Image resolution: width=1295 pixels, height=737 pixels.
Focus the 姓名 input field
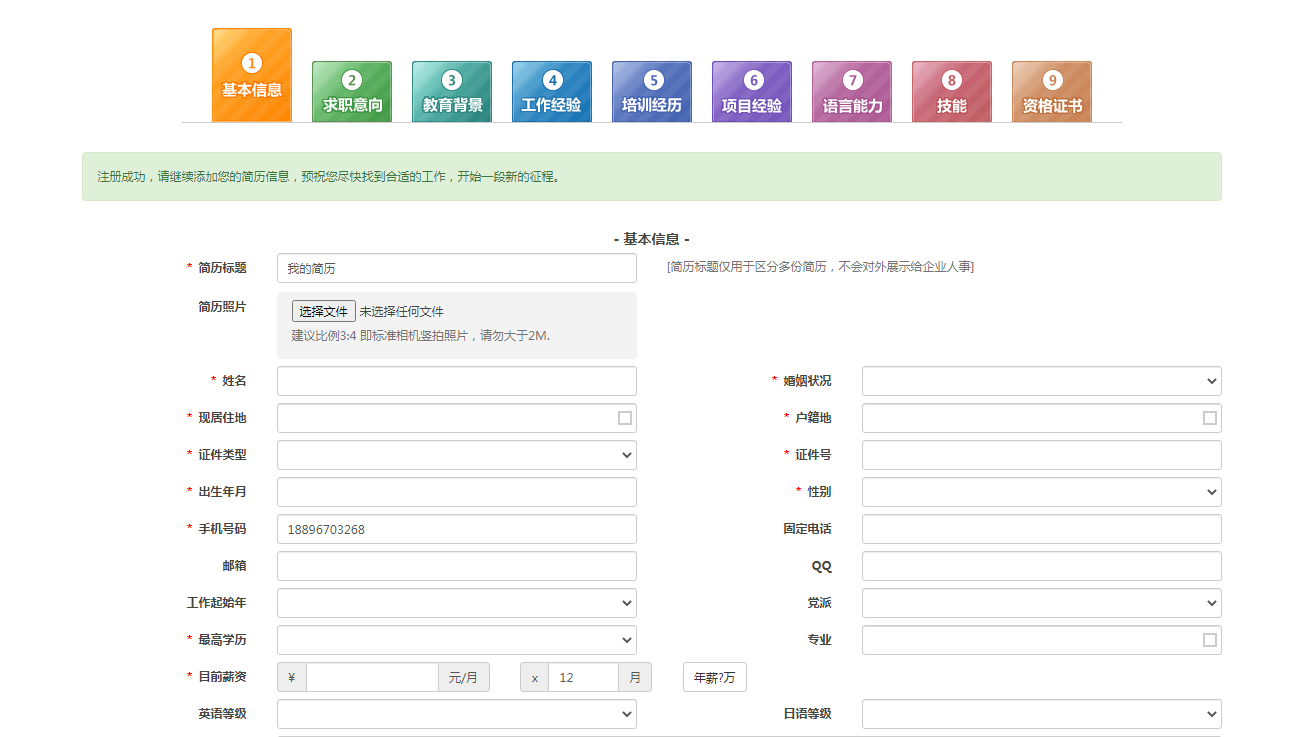[457, 381]
